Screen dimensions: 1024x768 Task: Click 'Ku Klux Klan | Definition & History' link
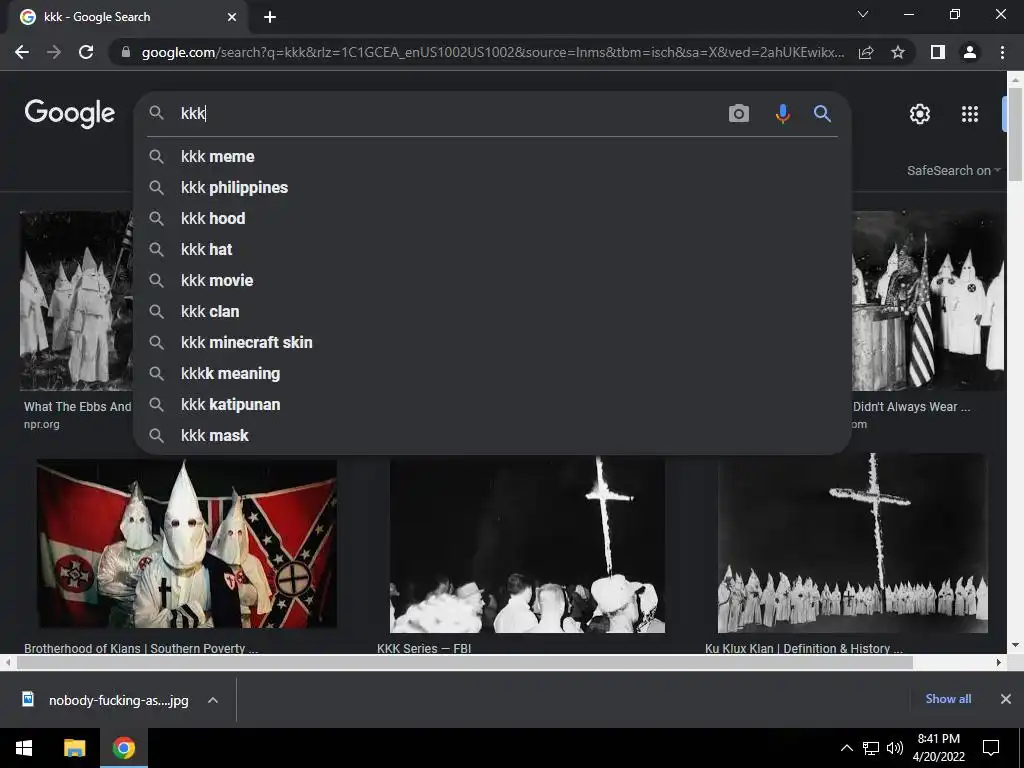pos(804,648)
